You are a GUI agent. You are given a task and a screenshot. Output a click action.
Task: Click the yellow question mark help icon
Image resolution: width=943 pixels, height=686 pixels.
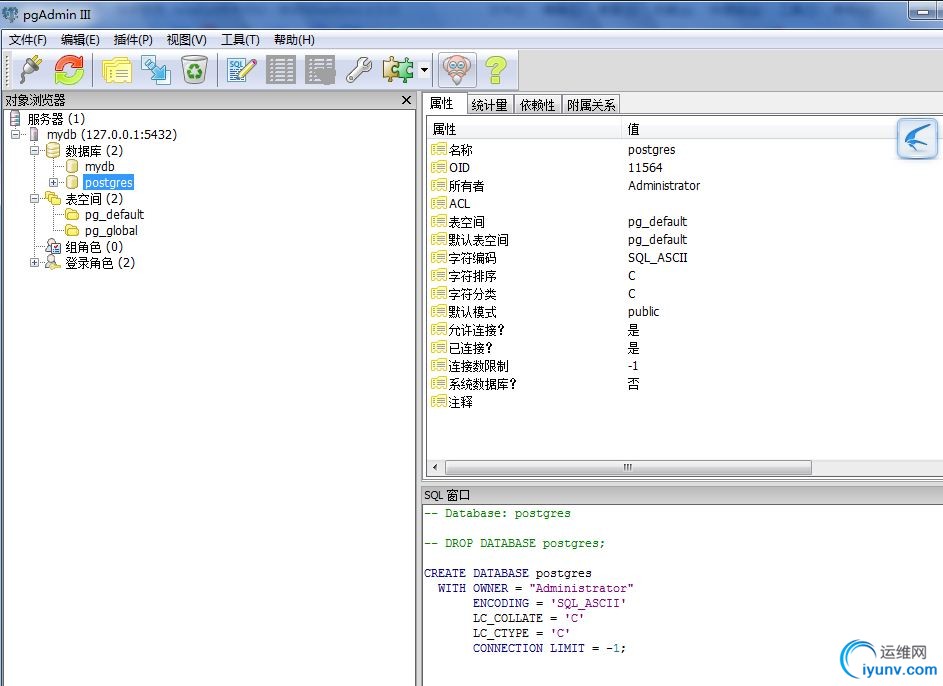click(x=496, y=70)
